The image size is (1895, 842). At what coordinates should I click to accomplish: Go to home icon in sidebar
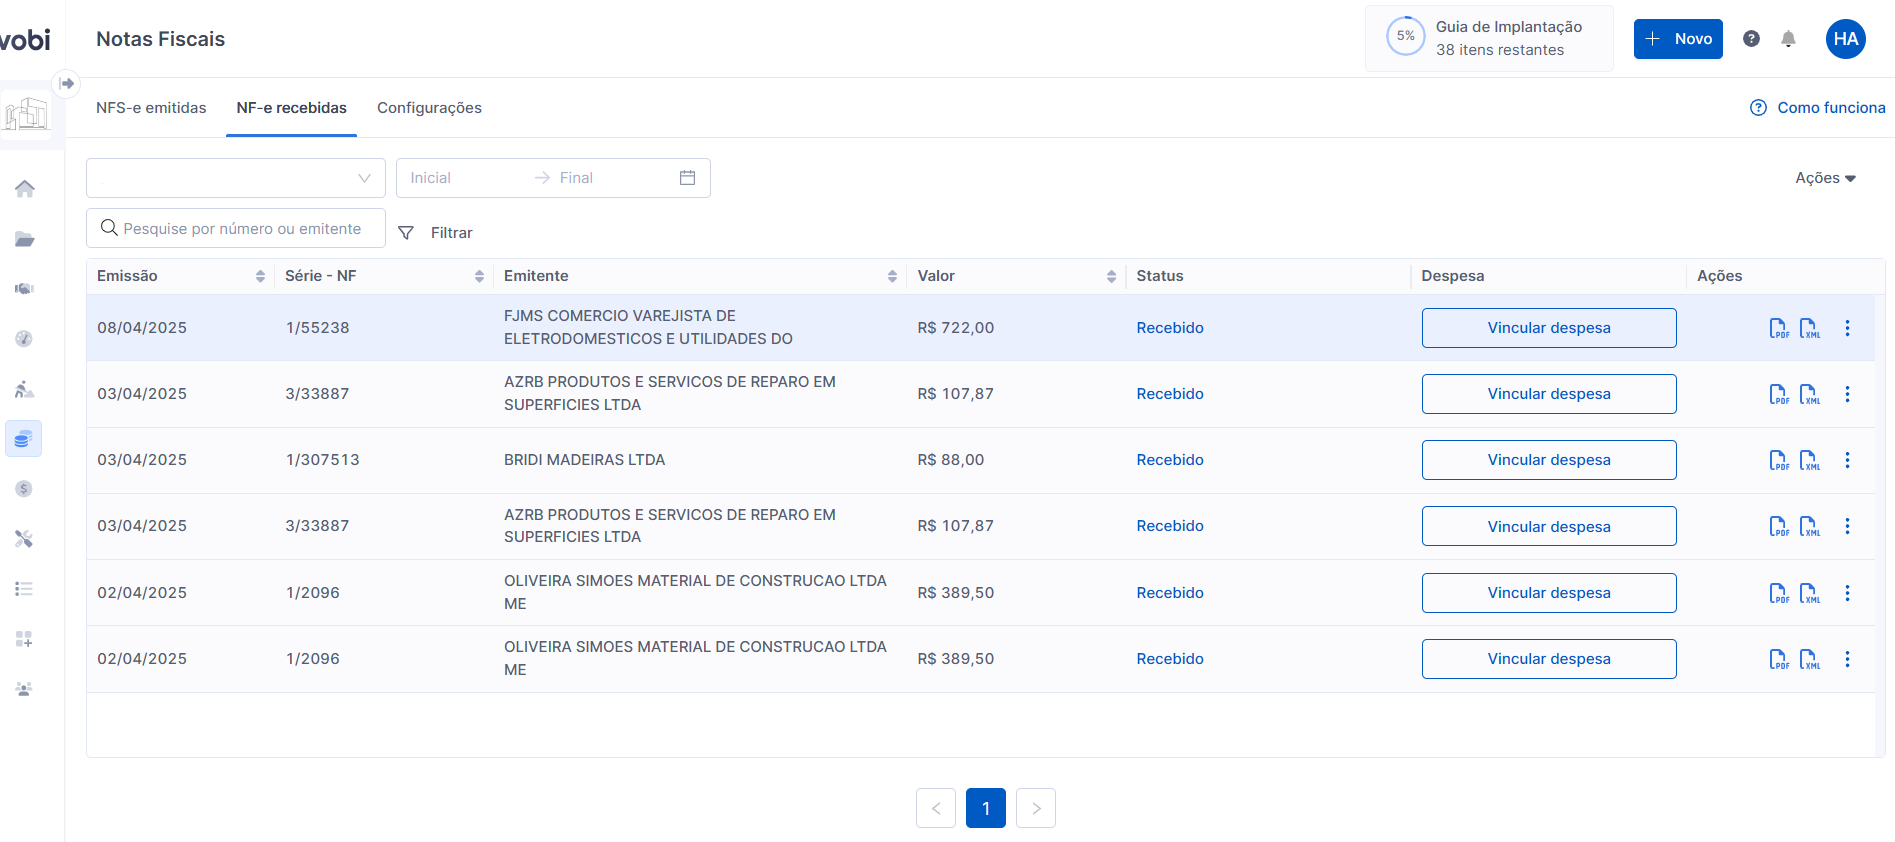(x=25, y=189)
